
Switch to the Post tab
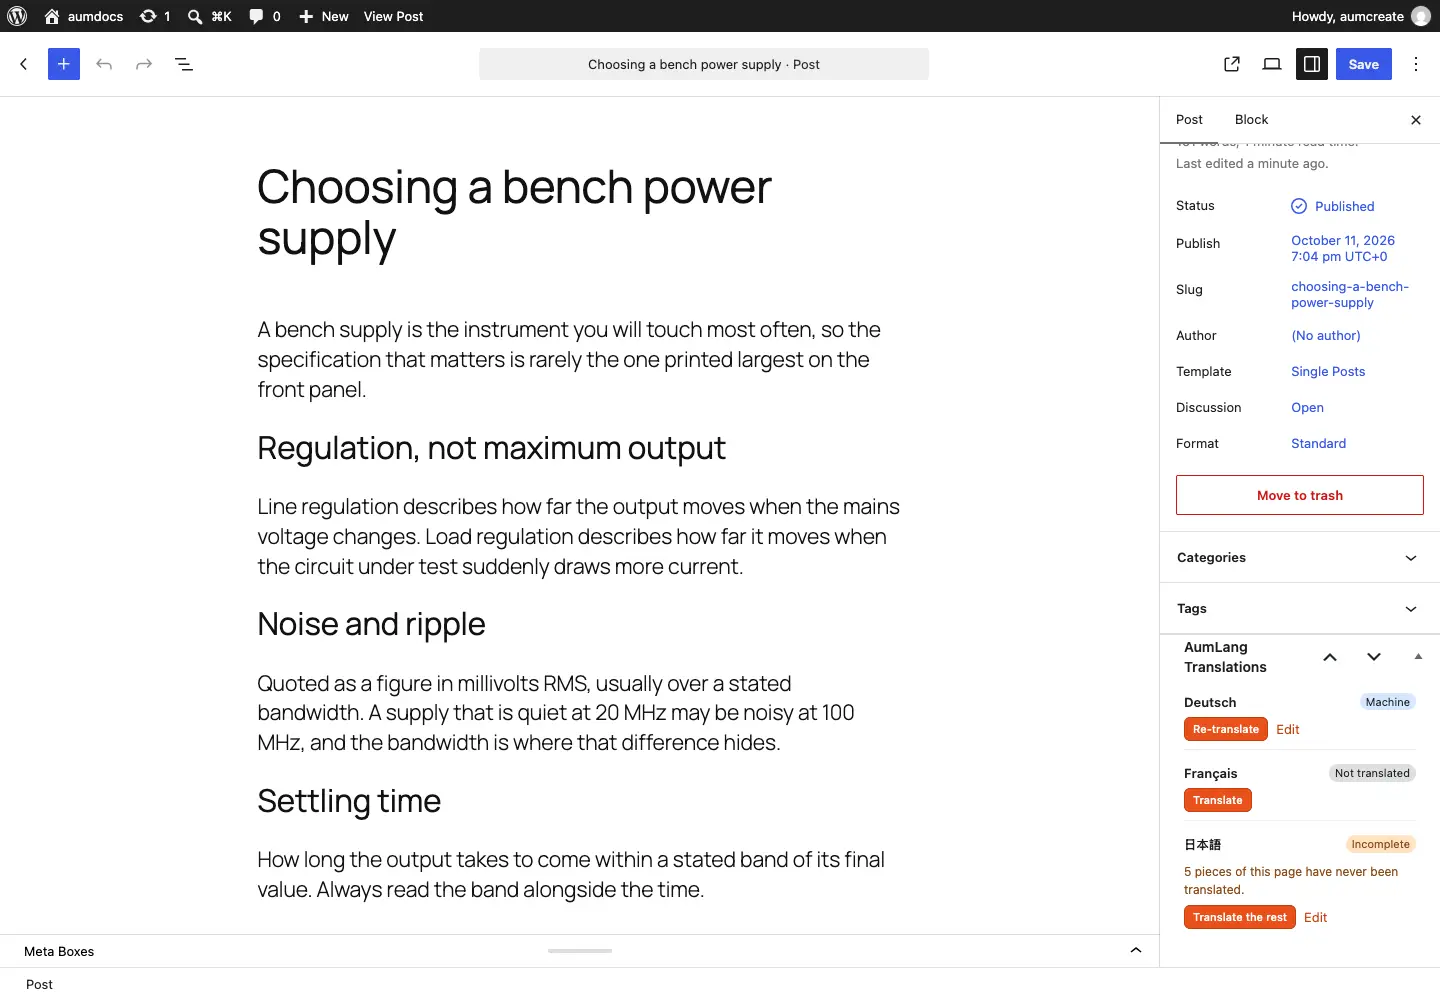click(x=1189, y=120)
